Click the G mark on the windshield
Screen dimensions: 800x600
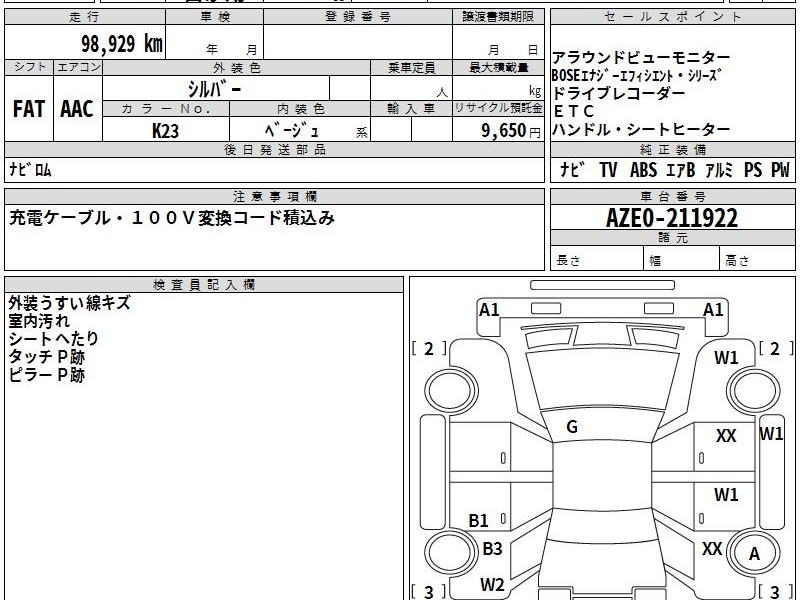point(572,427)
